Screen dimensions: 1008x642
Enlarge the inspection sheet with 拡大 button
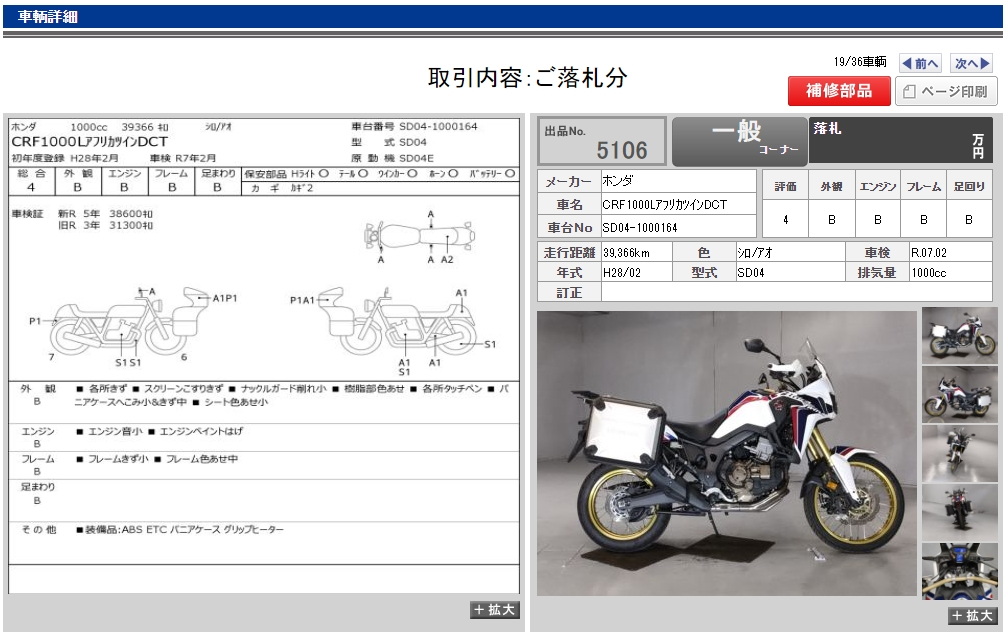(x=494, y=610)
